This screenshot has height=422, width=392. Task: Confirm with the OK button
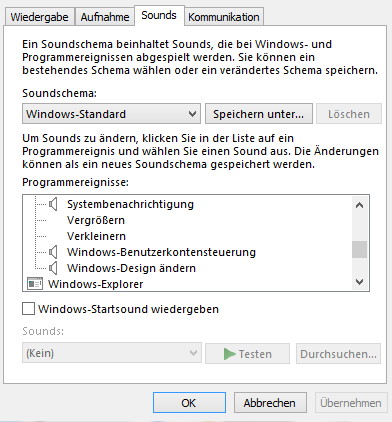pos(189,403)
